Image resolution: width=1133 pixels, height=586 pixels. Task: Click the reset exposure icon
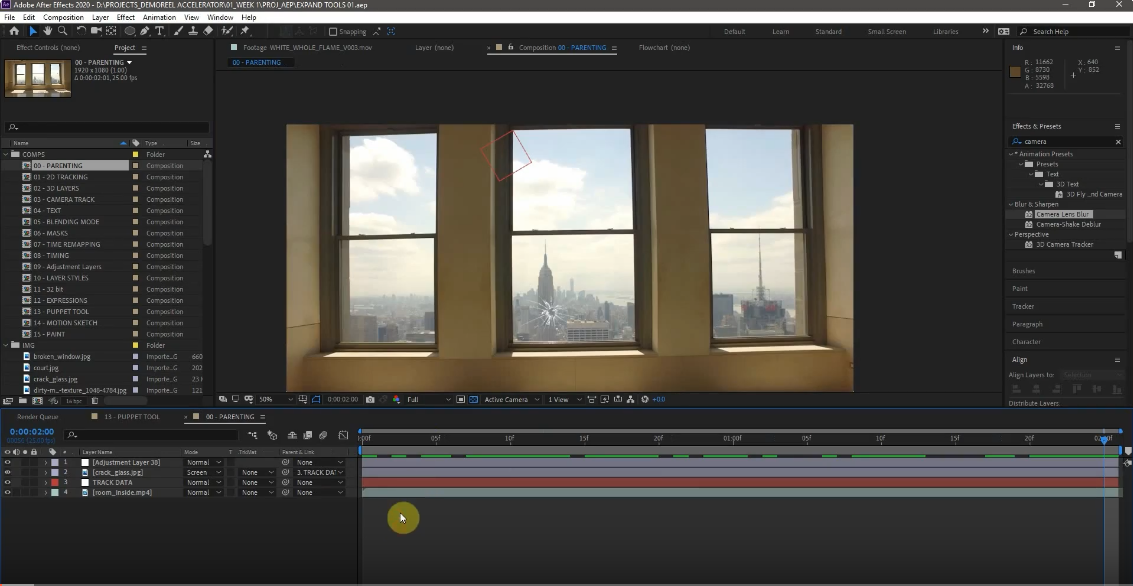[x=645, y=400]
